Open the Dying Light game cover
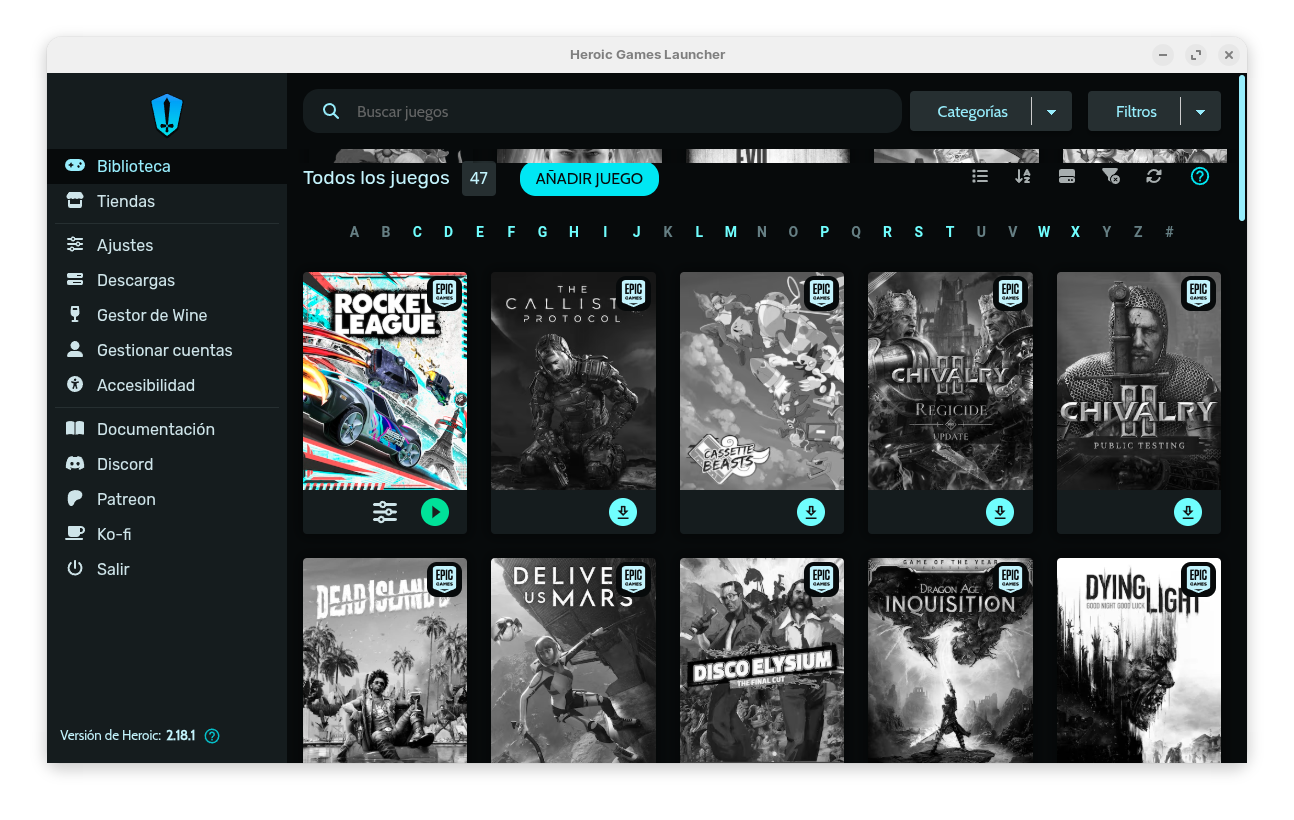This screenshot has width=1294, height=820. click(x=1139, y=660)
